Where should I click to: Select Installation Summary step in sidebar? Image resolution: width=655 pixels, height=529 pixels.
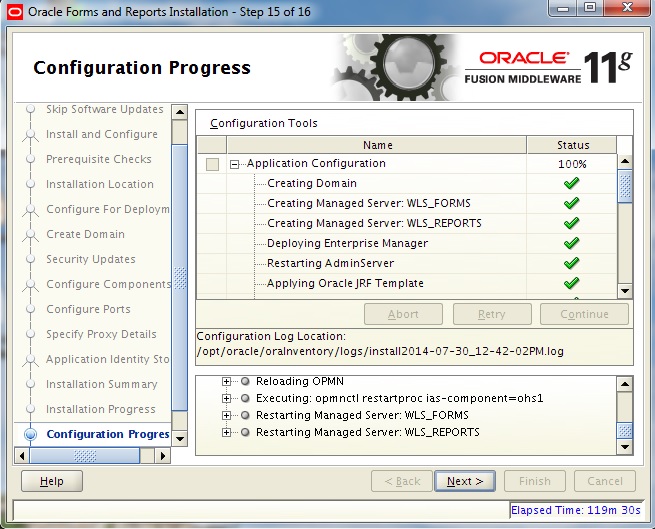tap(101, 384)
